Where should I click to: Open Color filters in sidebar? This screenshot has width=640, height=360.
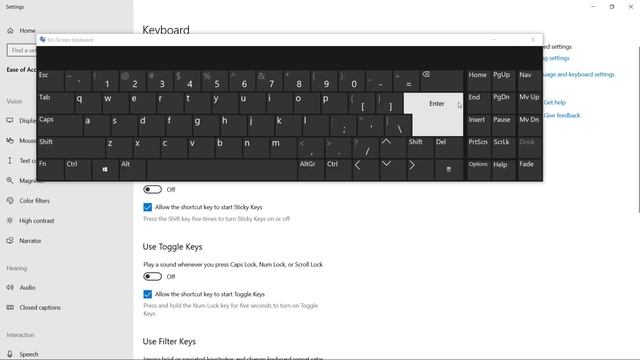tap(34, 201)
